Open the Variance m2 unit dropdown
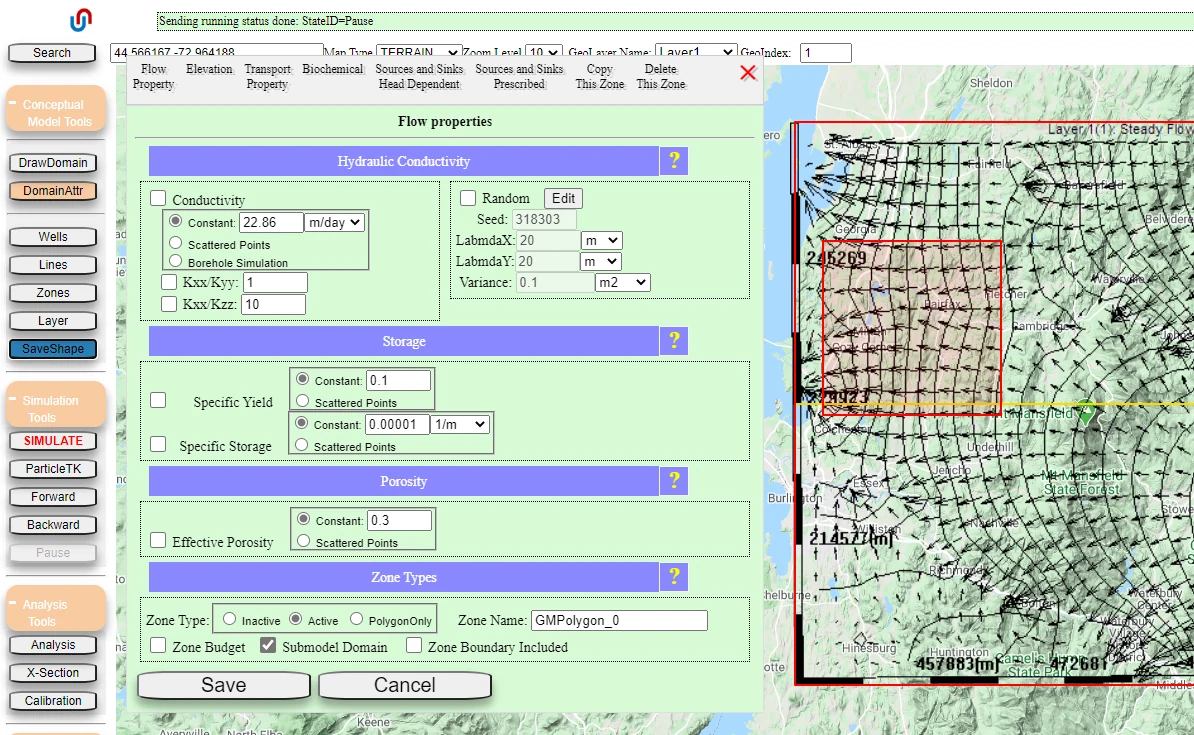The height and width of the screenshot is (735, 1194). click(x=622, y=283)
